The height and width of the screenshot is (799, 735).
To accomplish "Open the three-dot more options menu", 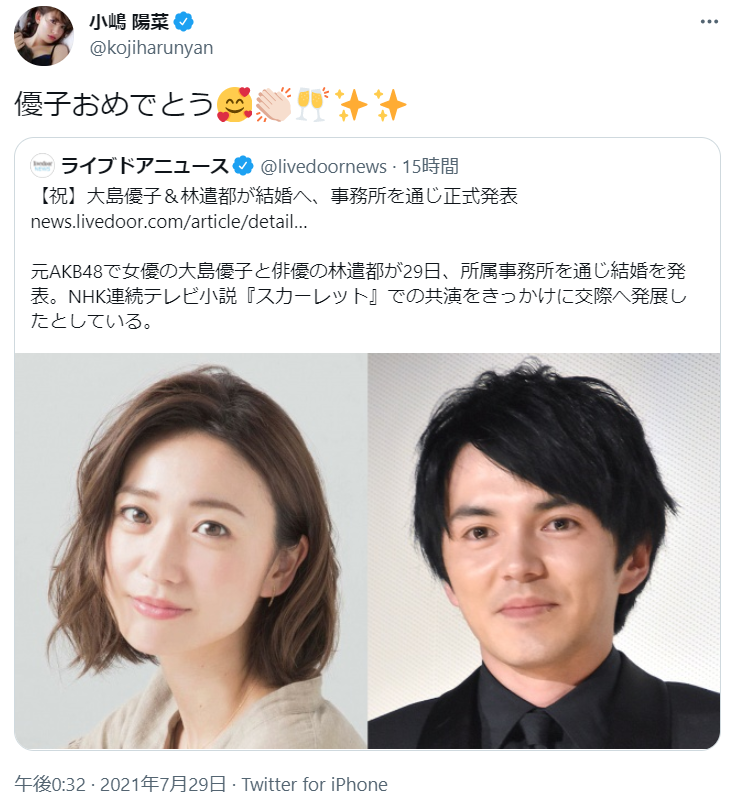I will click(709, 22).
